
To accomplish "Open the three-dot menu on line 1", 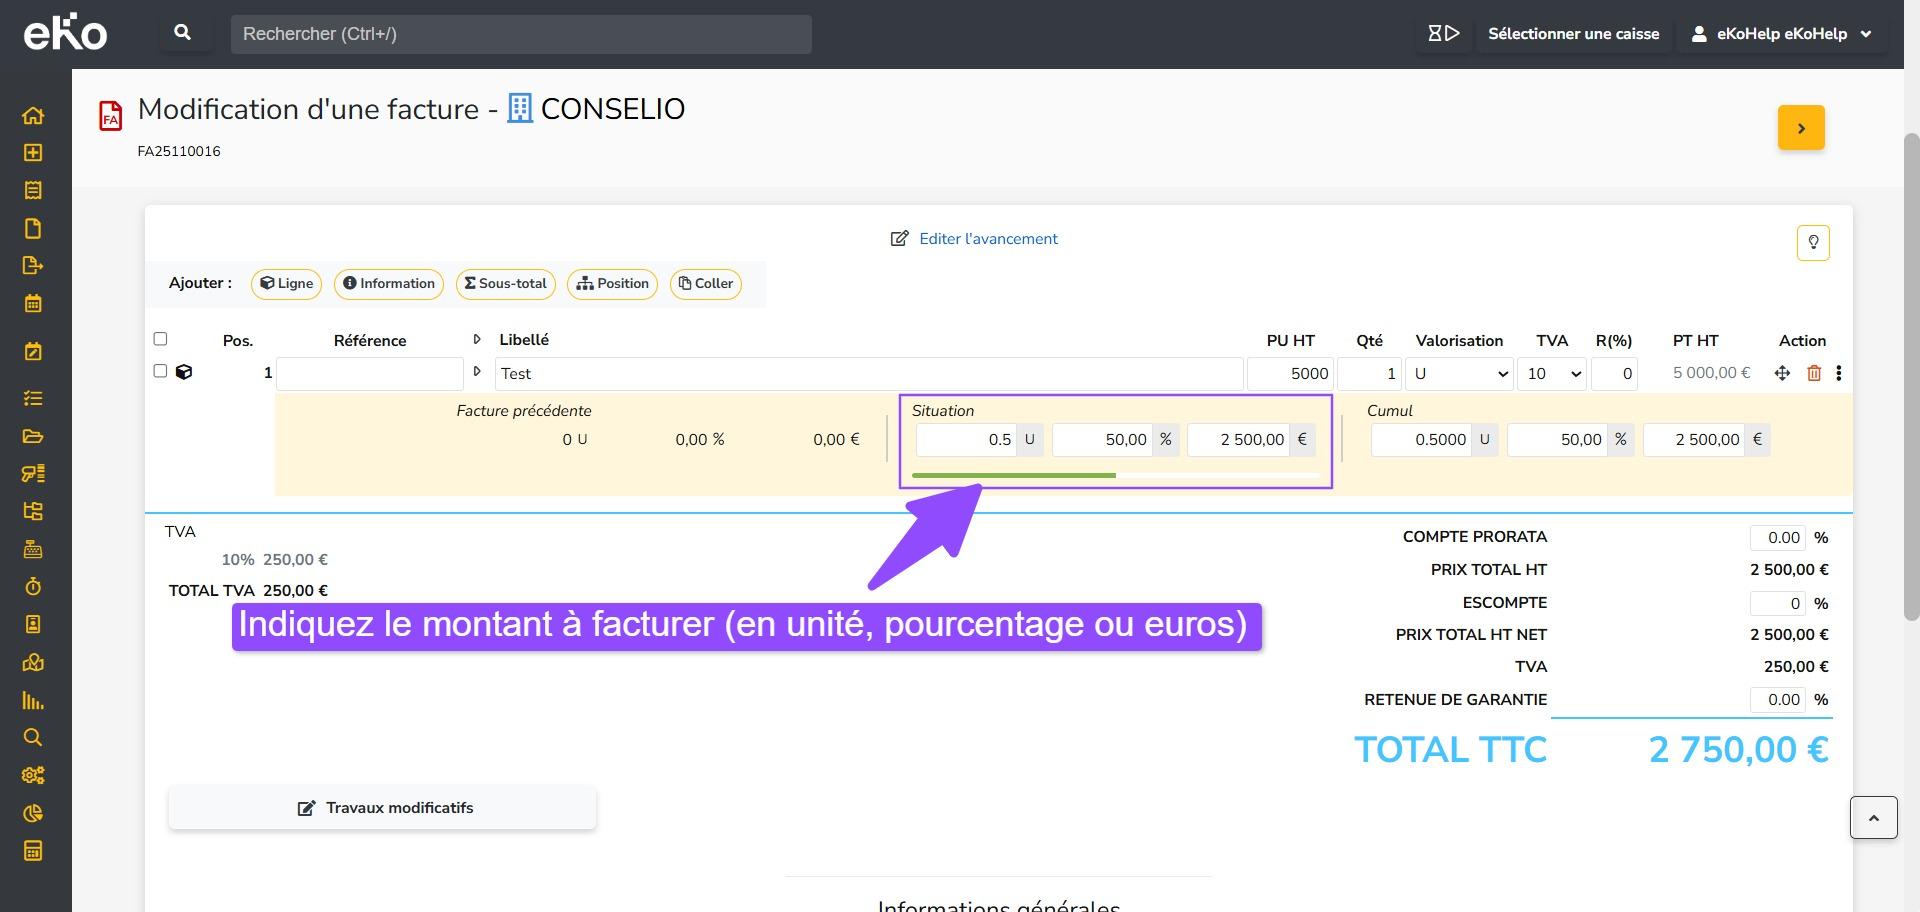I will click(1838, 373).
